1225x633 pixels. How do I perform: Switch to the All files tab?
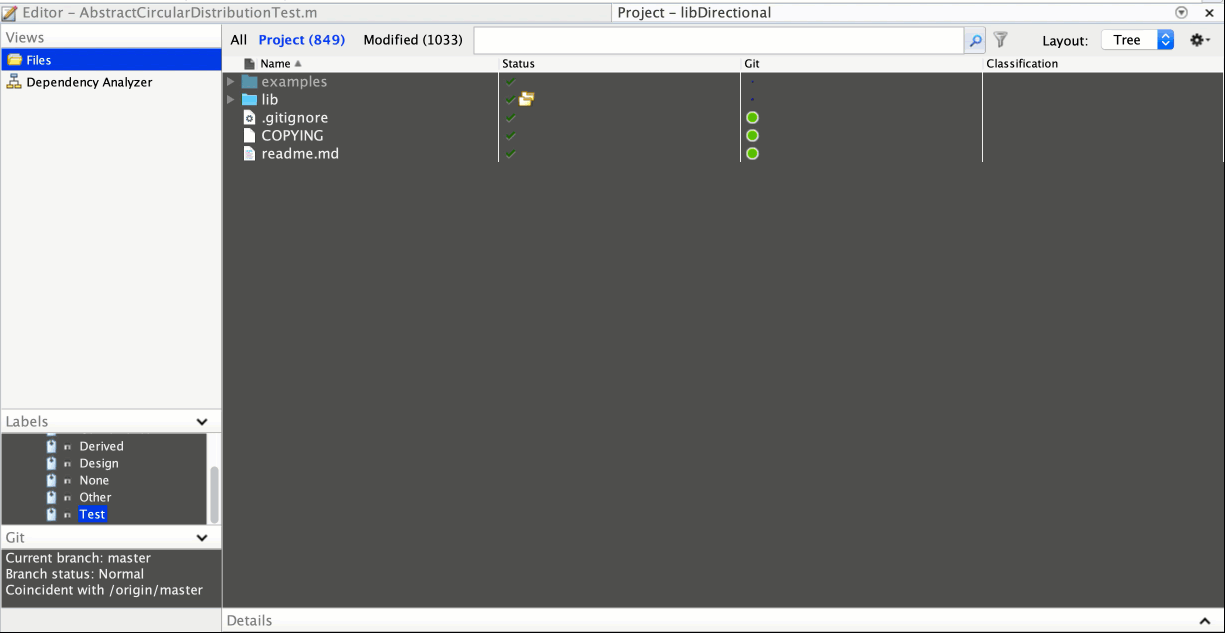[x=238, y=40]
